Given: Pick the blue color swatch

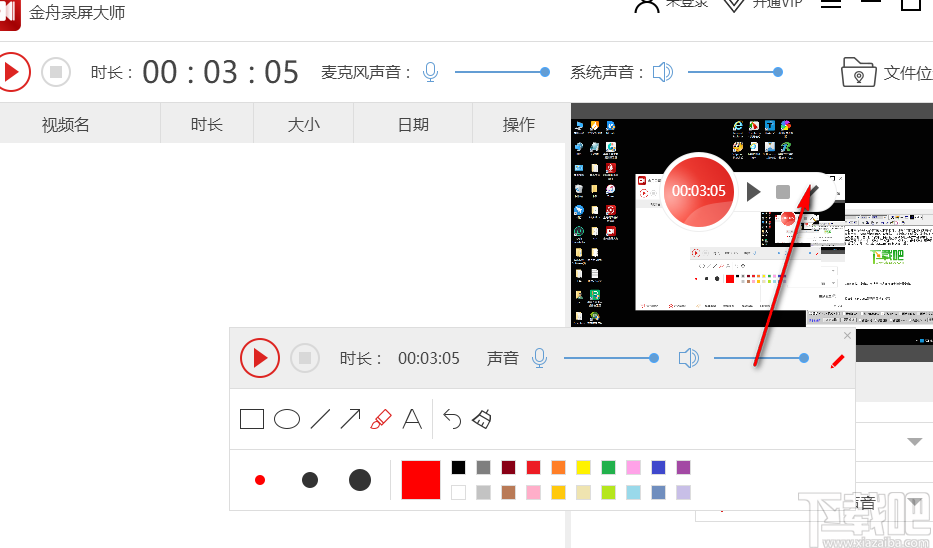Looking at the screenshot, I should 658,467.
